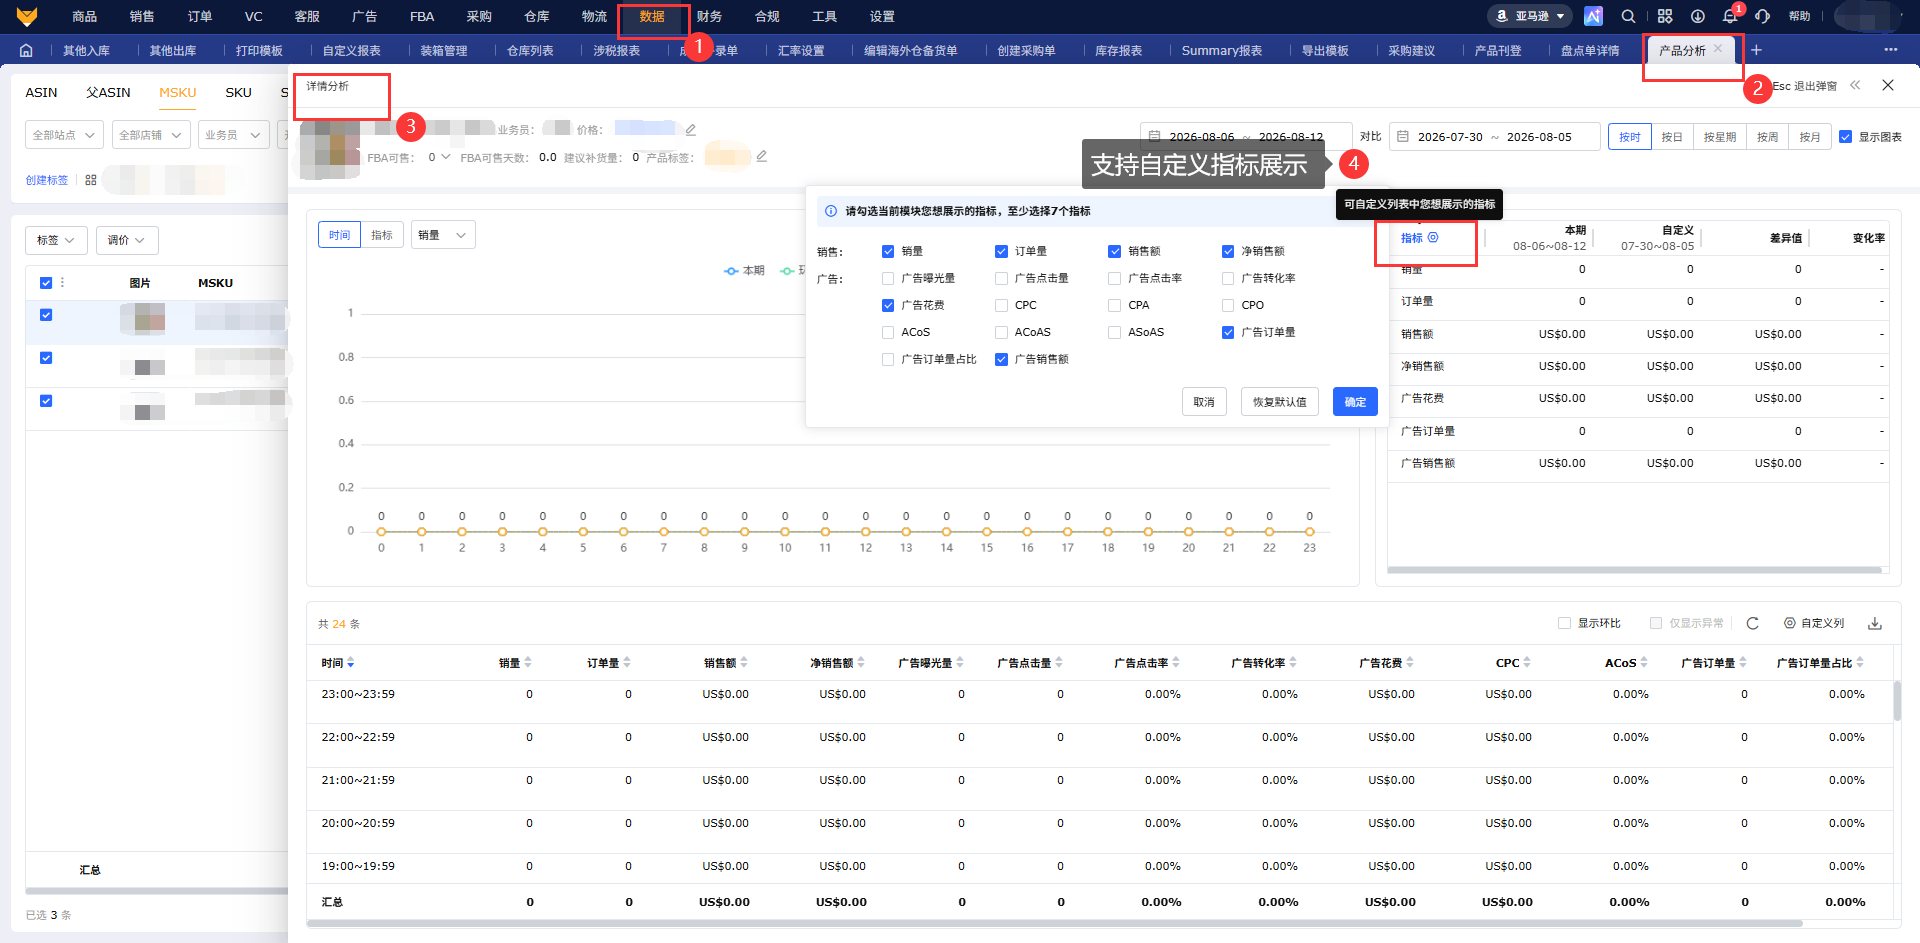This screenshot has width=1920, height=943.
Task: Uncheck 订单量 metric checkbox
Action: [1001, 251]
